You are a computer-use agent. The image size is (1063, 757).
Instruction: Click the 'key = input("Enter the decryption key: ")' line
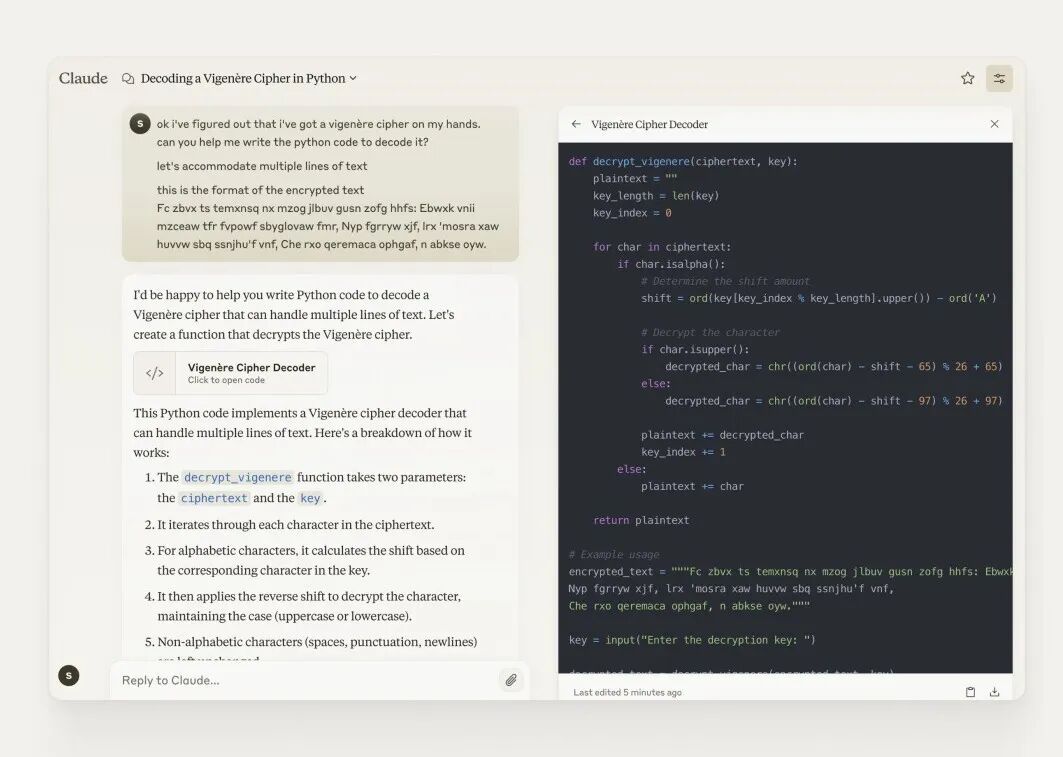pyautogui.click(x=692, y=640)
